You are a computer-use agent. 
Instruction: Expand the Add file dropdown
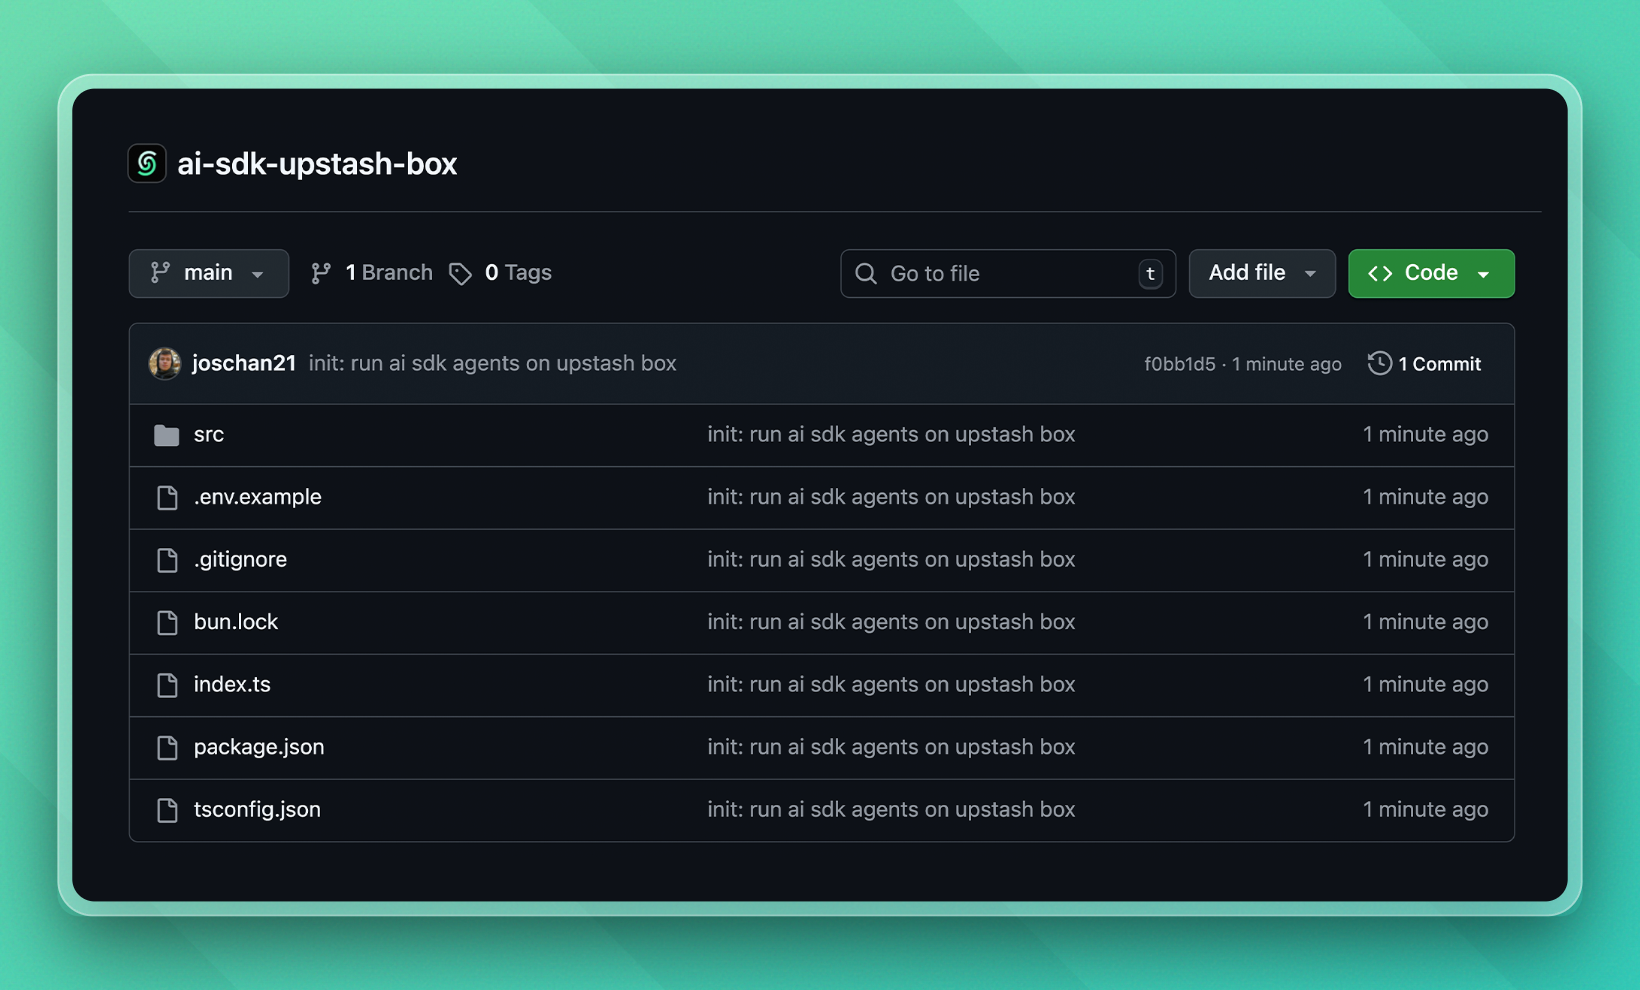(1261, 273)
